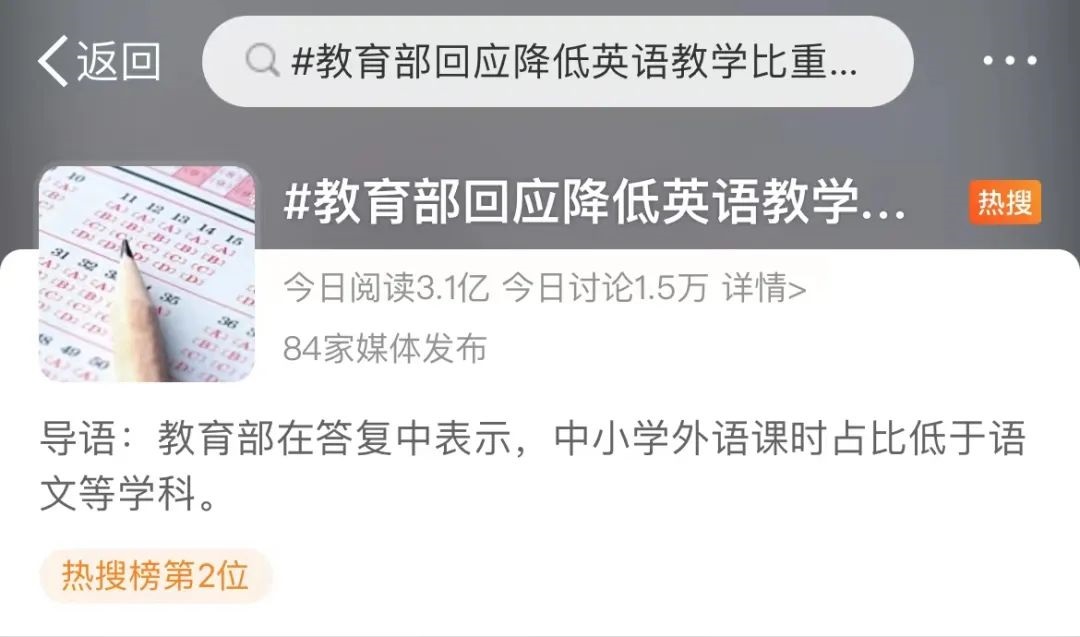Click 今日阅读3.1亿 read count
Viewport: 1080px width, 637px height.
pyautogui.click(x=386, y=288)
